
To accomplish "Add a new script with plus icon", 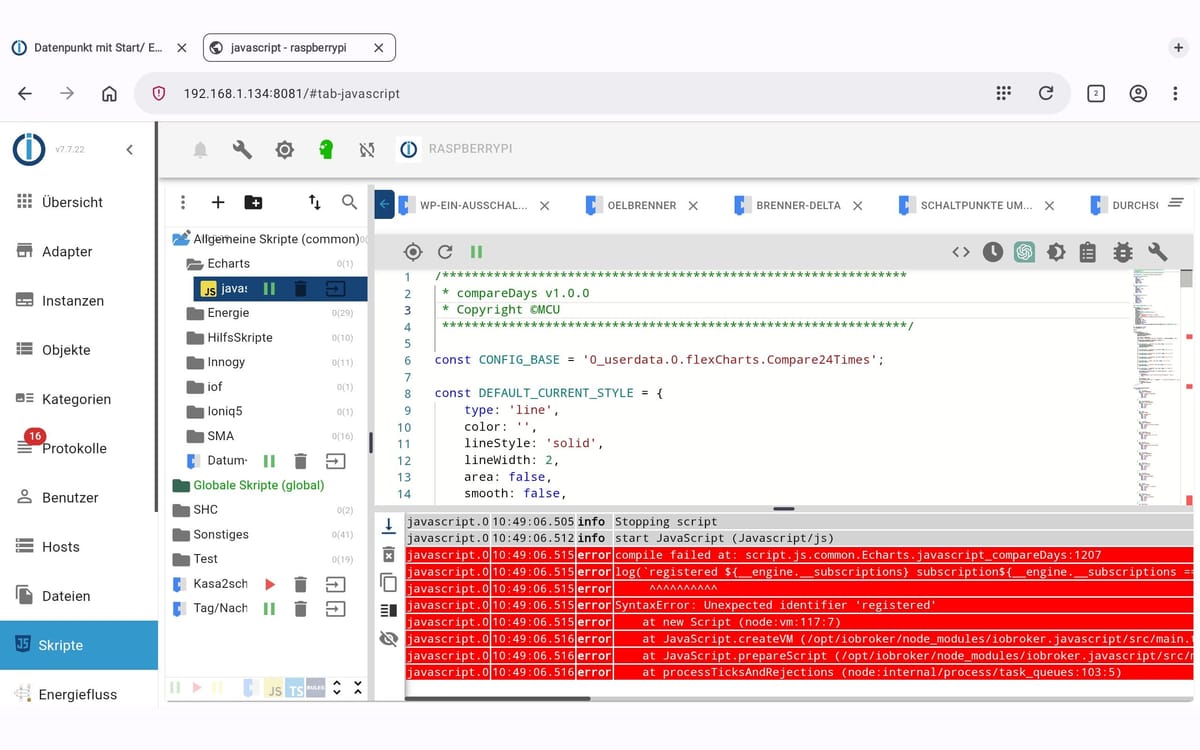I will point(218,202).
